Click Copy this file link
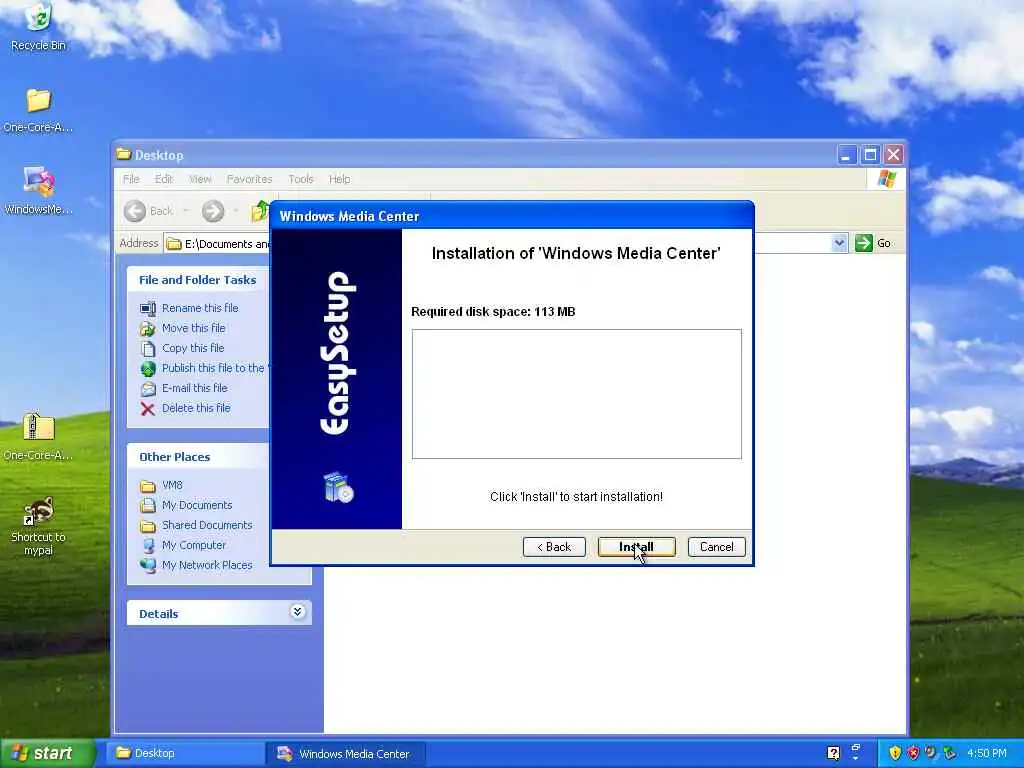1024x768 pixels. pyautogui.click(x=193, y=348)
